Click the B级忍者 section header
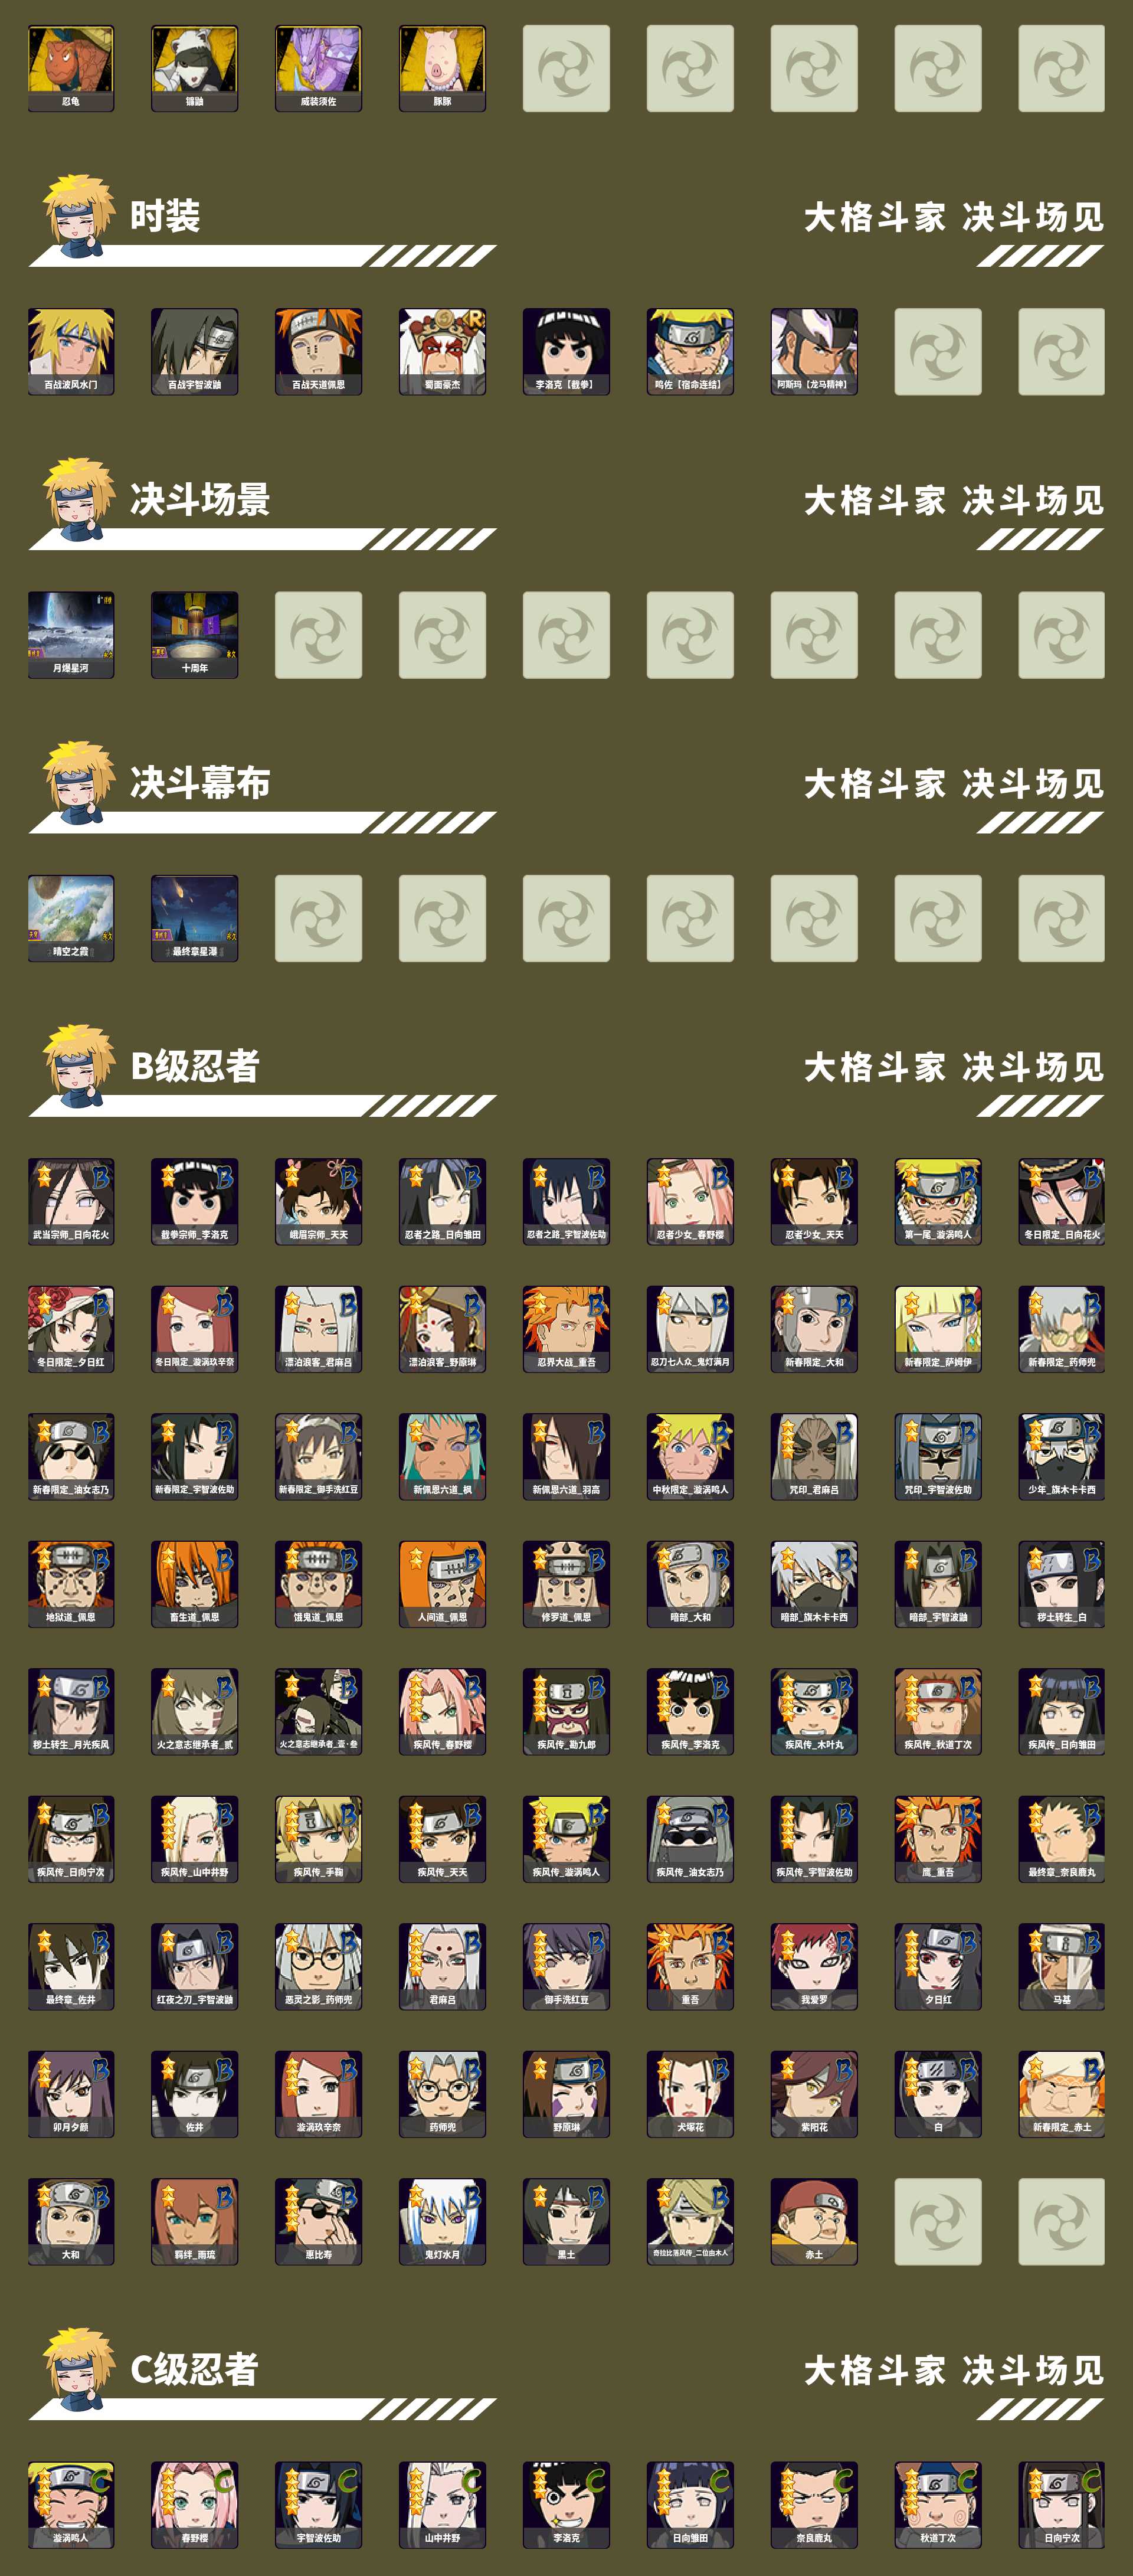The image size is (1133, 2576). (x=194, y=1066)
